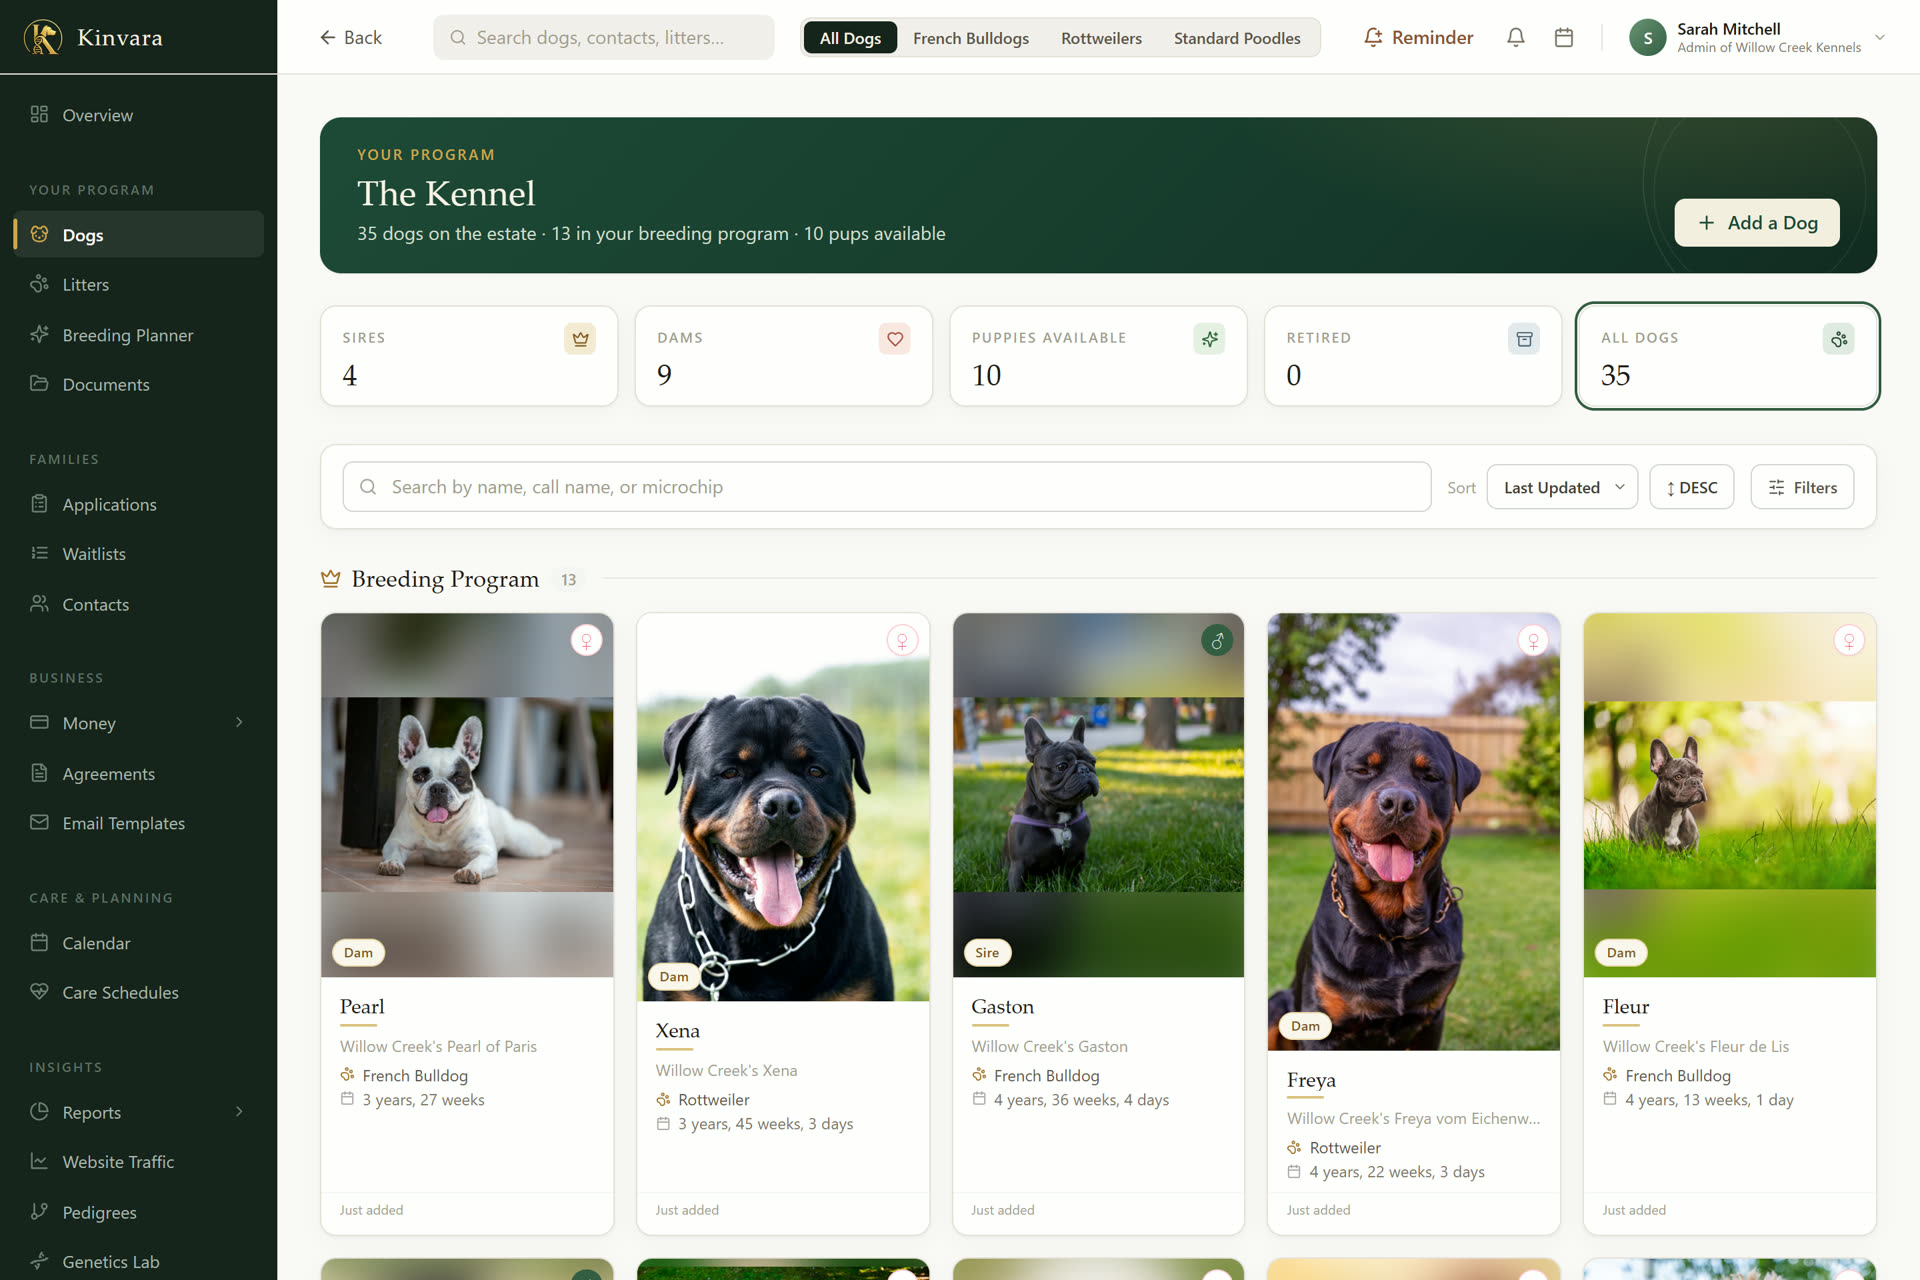Open the Freya dog name link
The height and width of the screenshot is (1280, 1920).
[1311, 1080]
